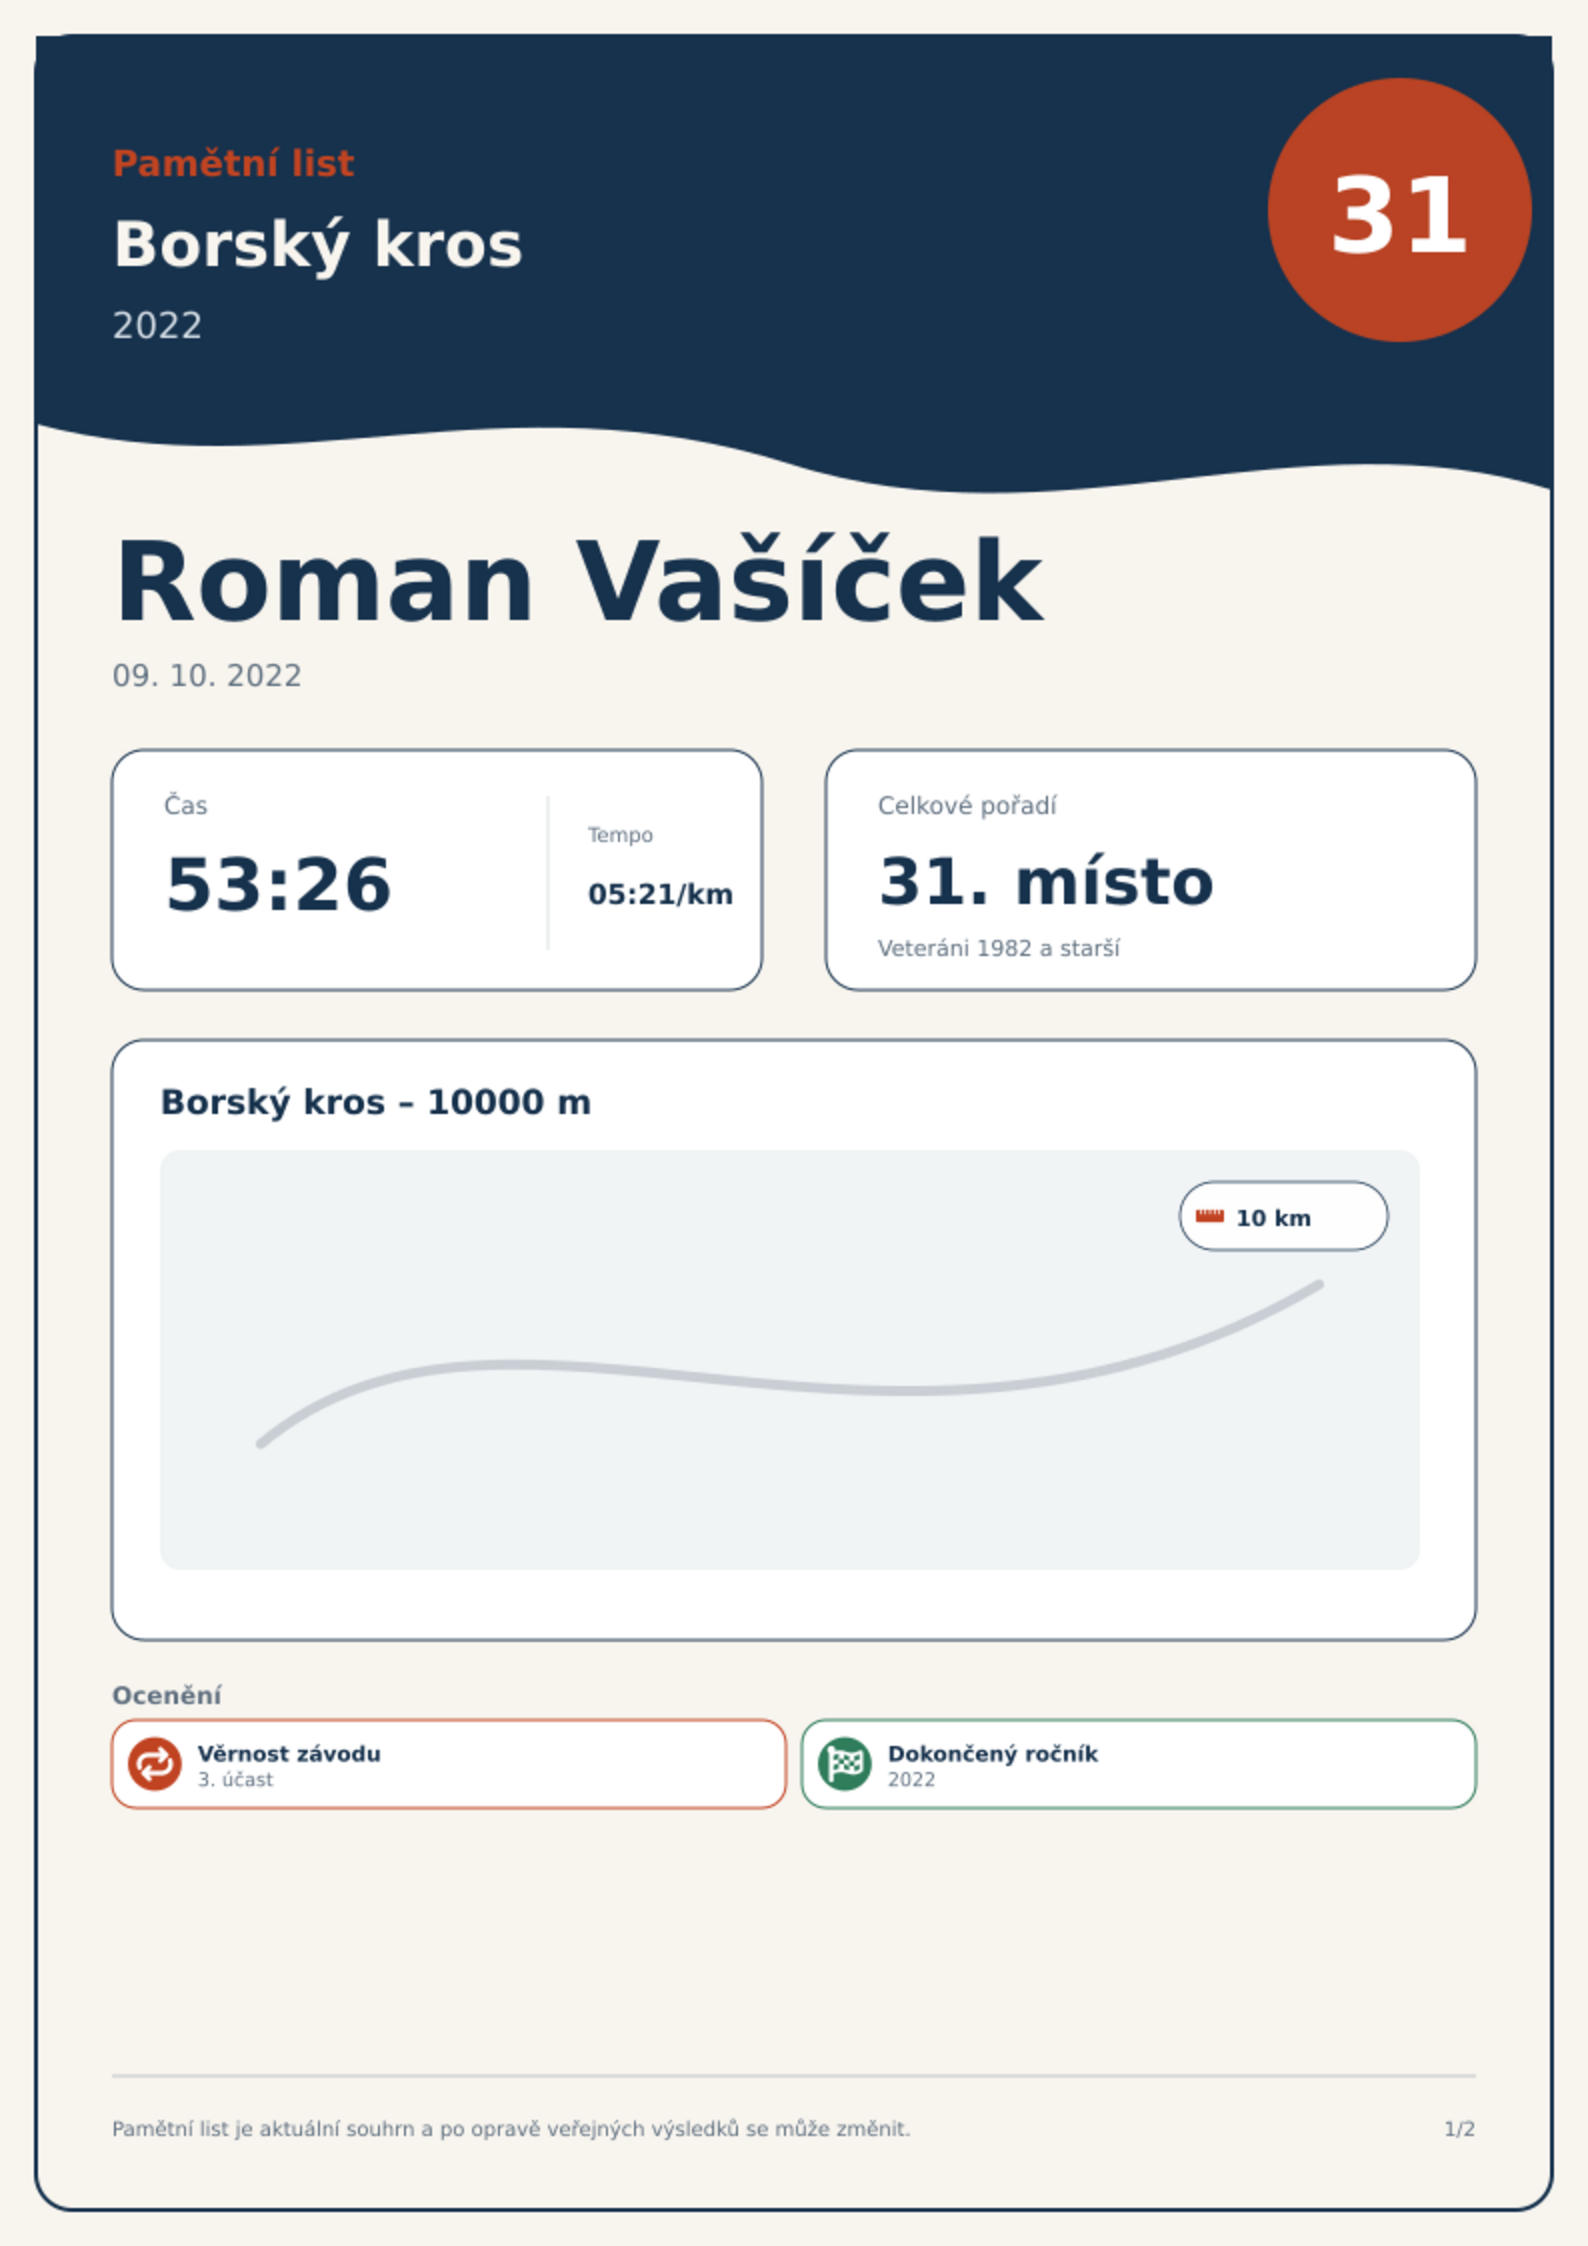Click the year 2022 under the race title
The height and width of the screenshot is (2246, 1588).
click(157, 326)
